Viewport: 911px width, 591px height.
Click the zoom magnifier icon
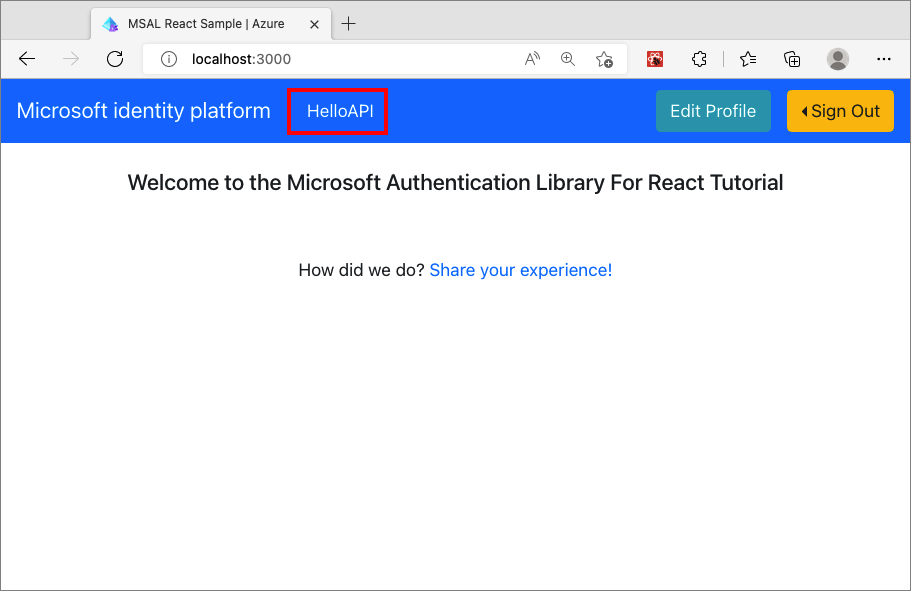point(568,59)
